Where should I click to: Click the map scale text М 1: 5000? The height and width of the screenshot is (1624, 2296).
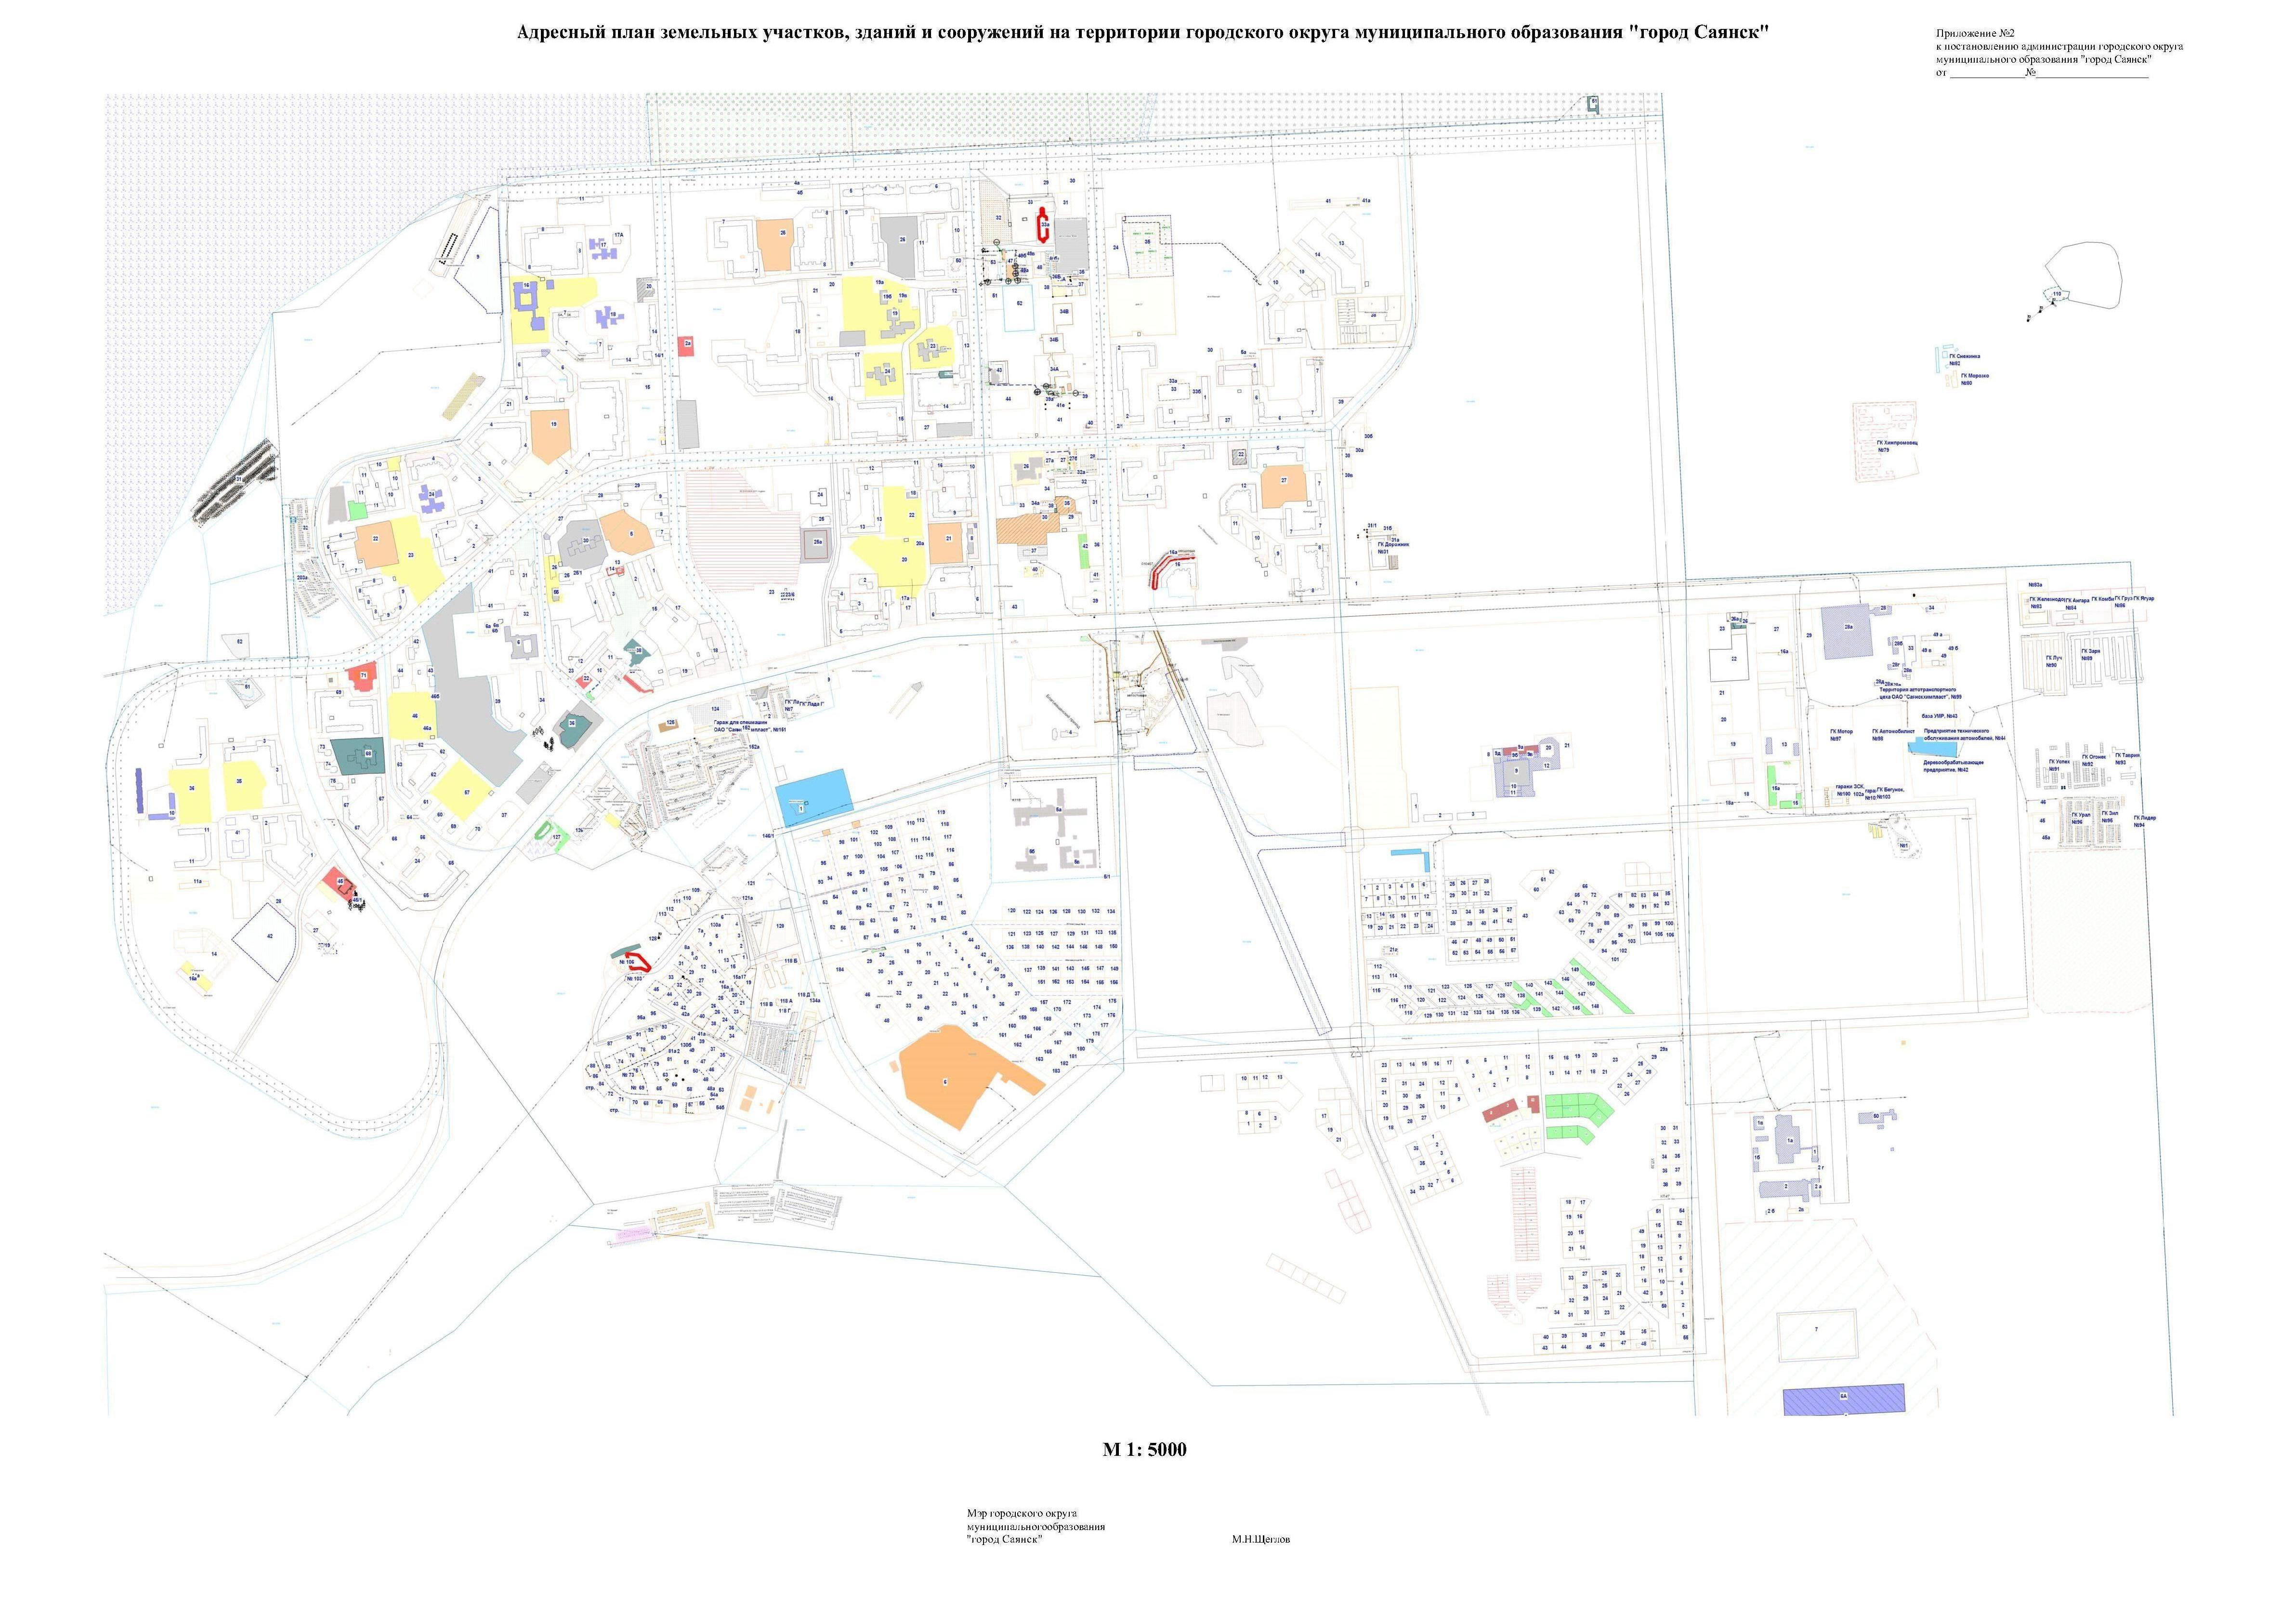pyautogui.click(x=1144, y=1449)
